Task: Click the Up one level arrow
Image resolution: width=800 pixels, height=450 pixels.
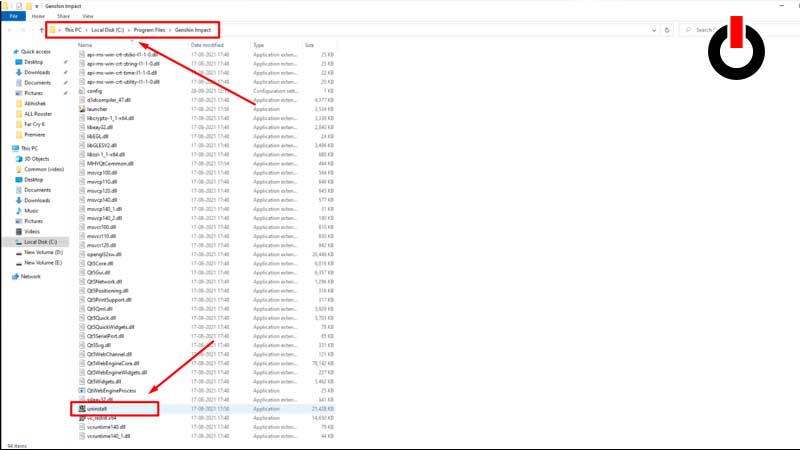Action: 41,30
